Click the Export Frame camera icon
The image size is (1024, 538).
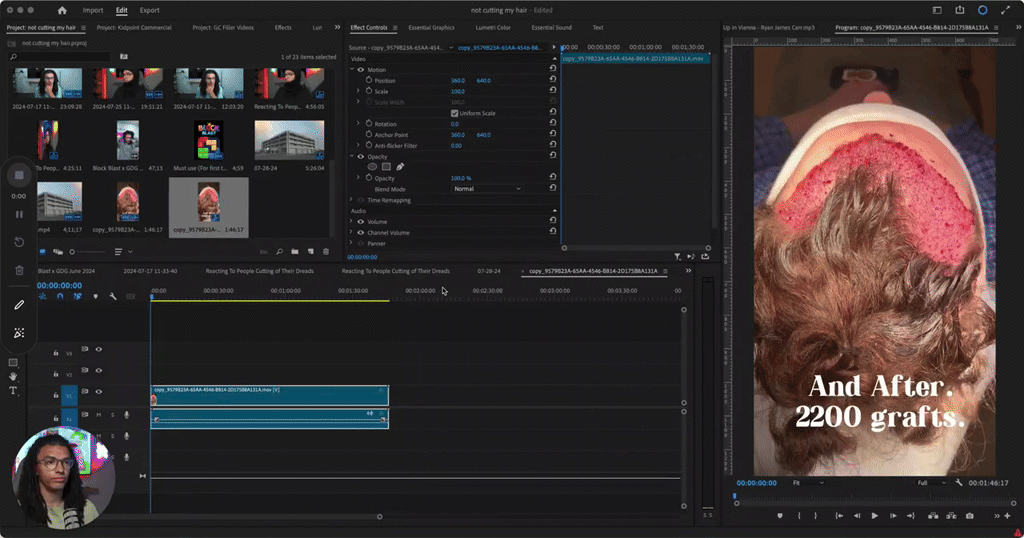(969, 516)
